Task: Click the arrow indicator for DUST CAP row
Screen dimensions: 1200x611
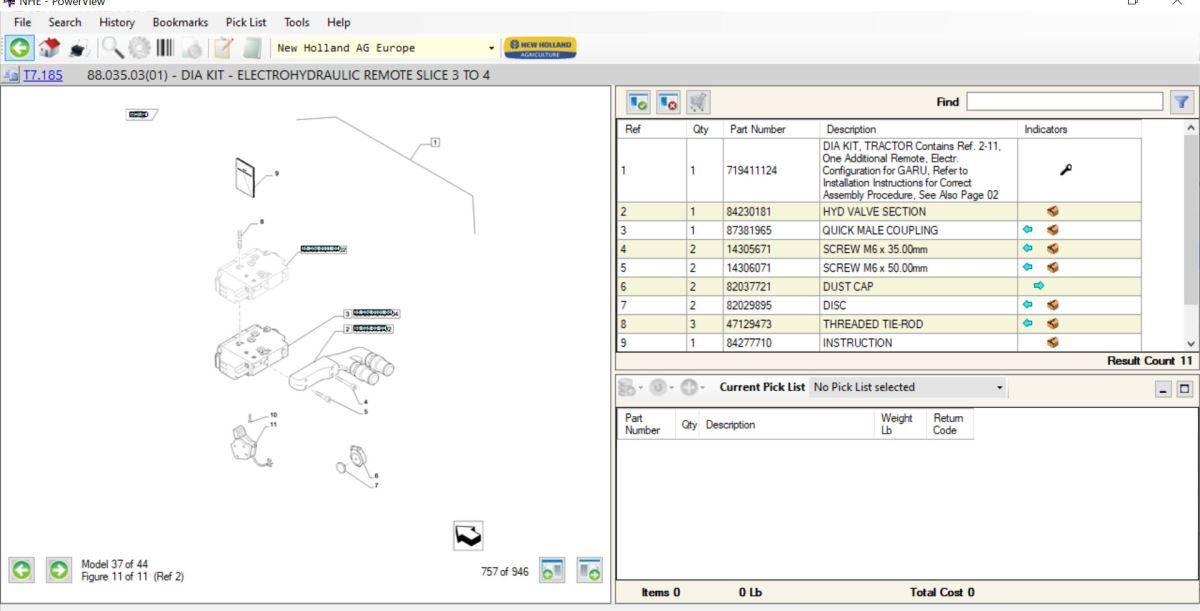Action: (1039, 286)
